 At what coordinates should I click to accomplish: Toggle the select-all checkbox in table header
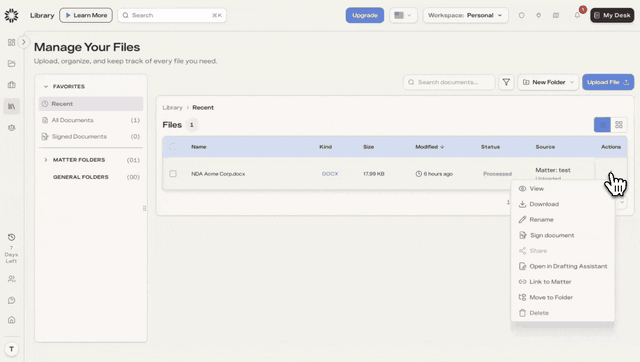(173, 147)
